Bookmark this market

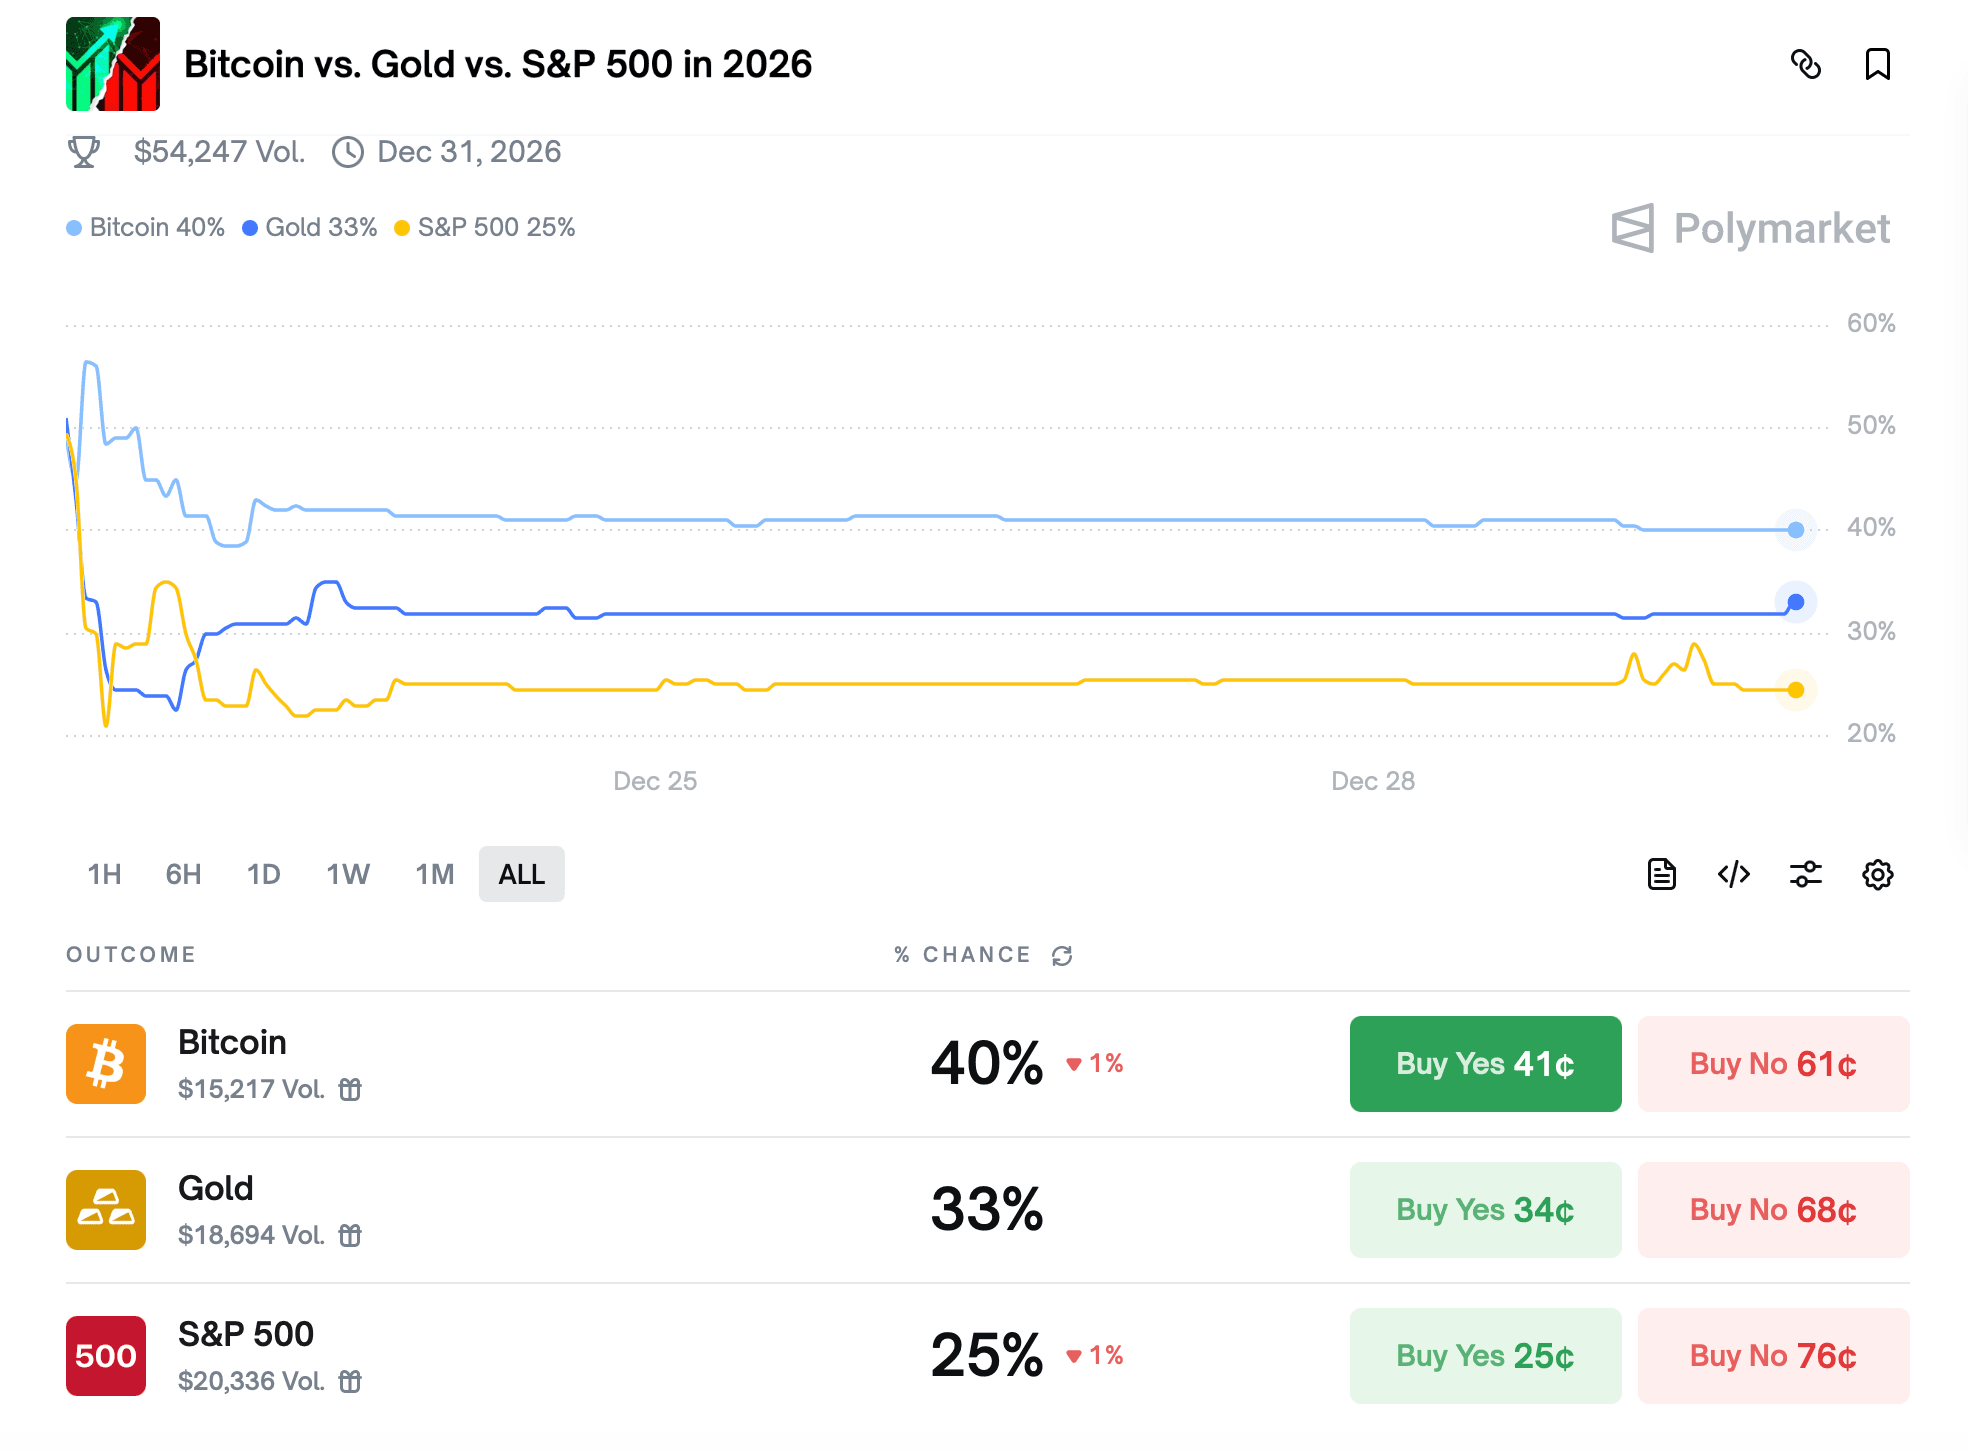coord(1877,65)
